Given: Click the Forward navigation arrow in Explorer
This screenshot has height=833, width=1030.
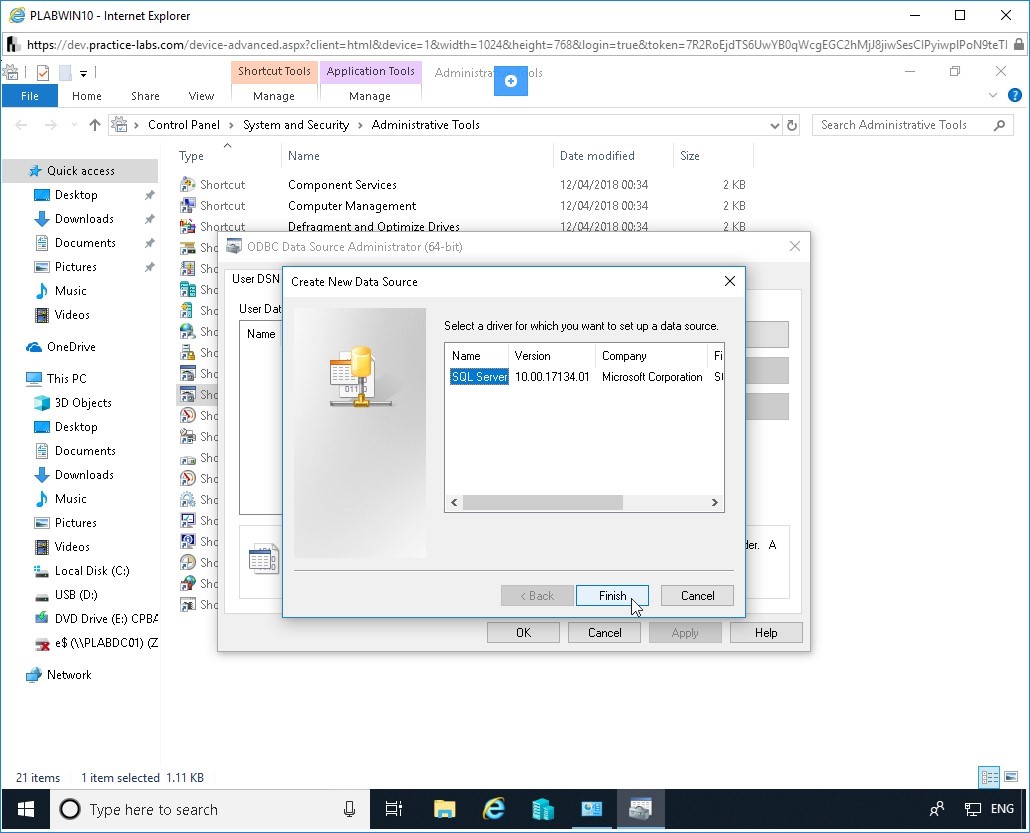Looking at the screenshot, I should 50,125.
